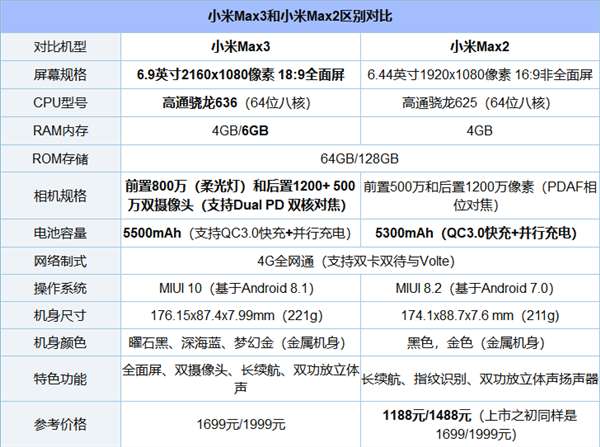Click the 64GB/128GB cell
This screenshot has width=600, height=447.
pyautogui.click(x=360, y=158)
